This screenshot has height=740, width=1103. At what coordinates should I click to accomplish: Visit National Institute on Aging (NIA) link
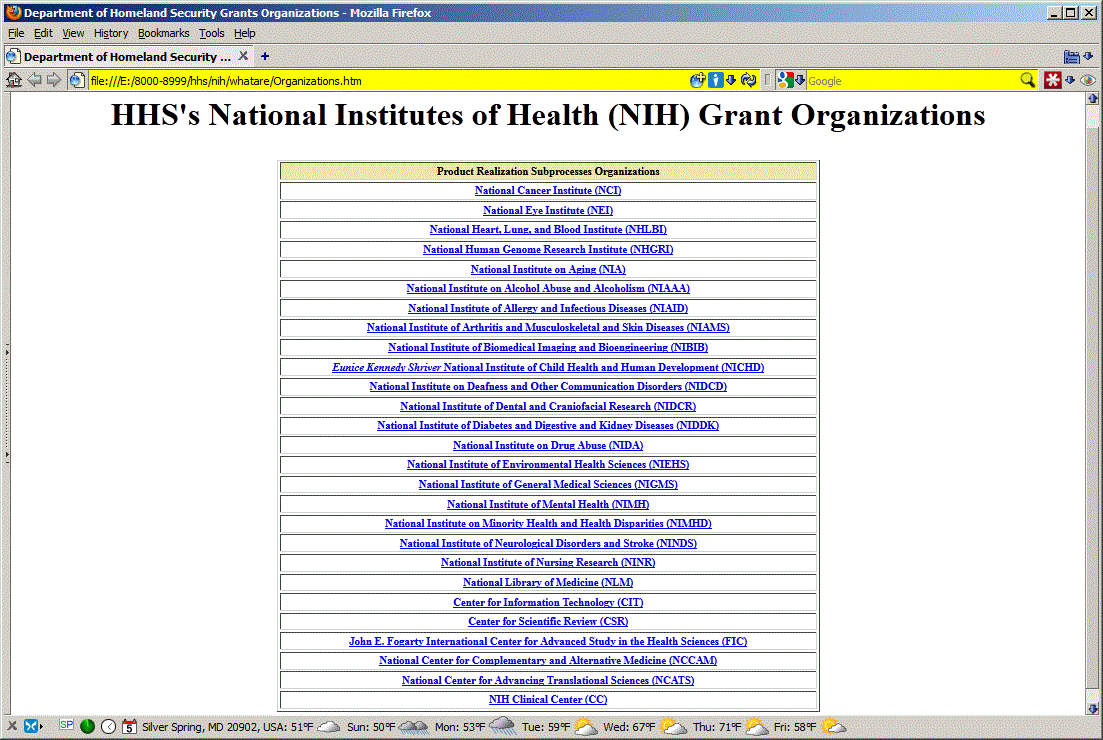548,269
